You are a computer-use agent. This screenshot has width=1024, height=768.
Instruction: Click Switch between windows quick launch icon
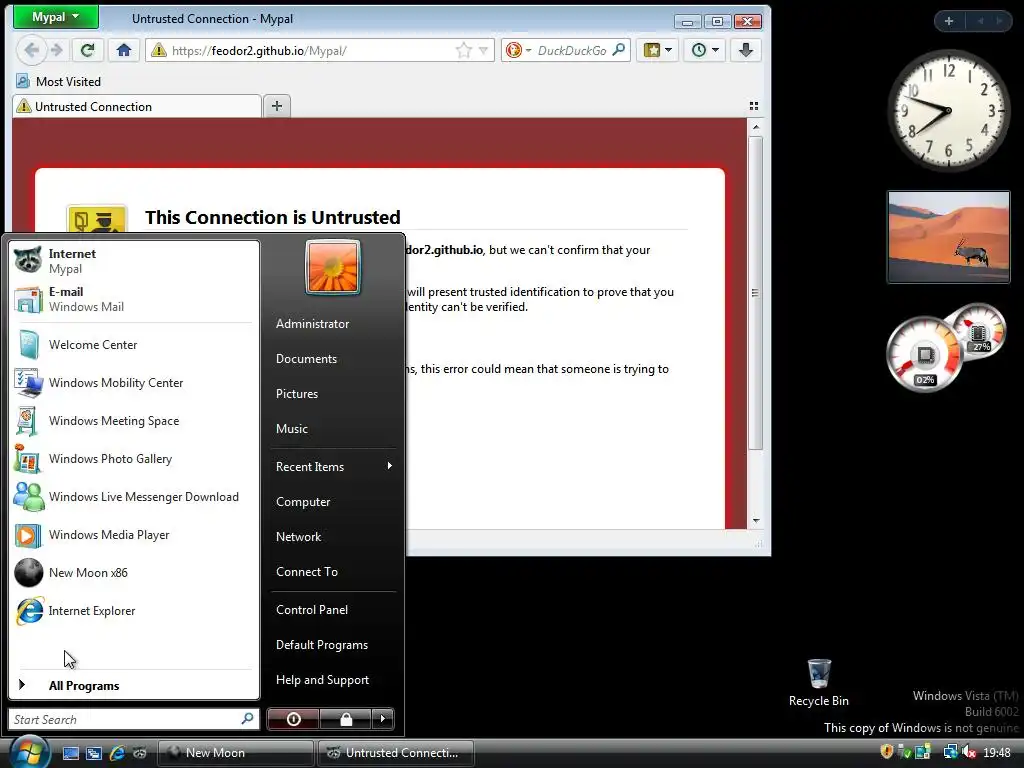(93, 753)
